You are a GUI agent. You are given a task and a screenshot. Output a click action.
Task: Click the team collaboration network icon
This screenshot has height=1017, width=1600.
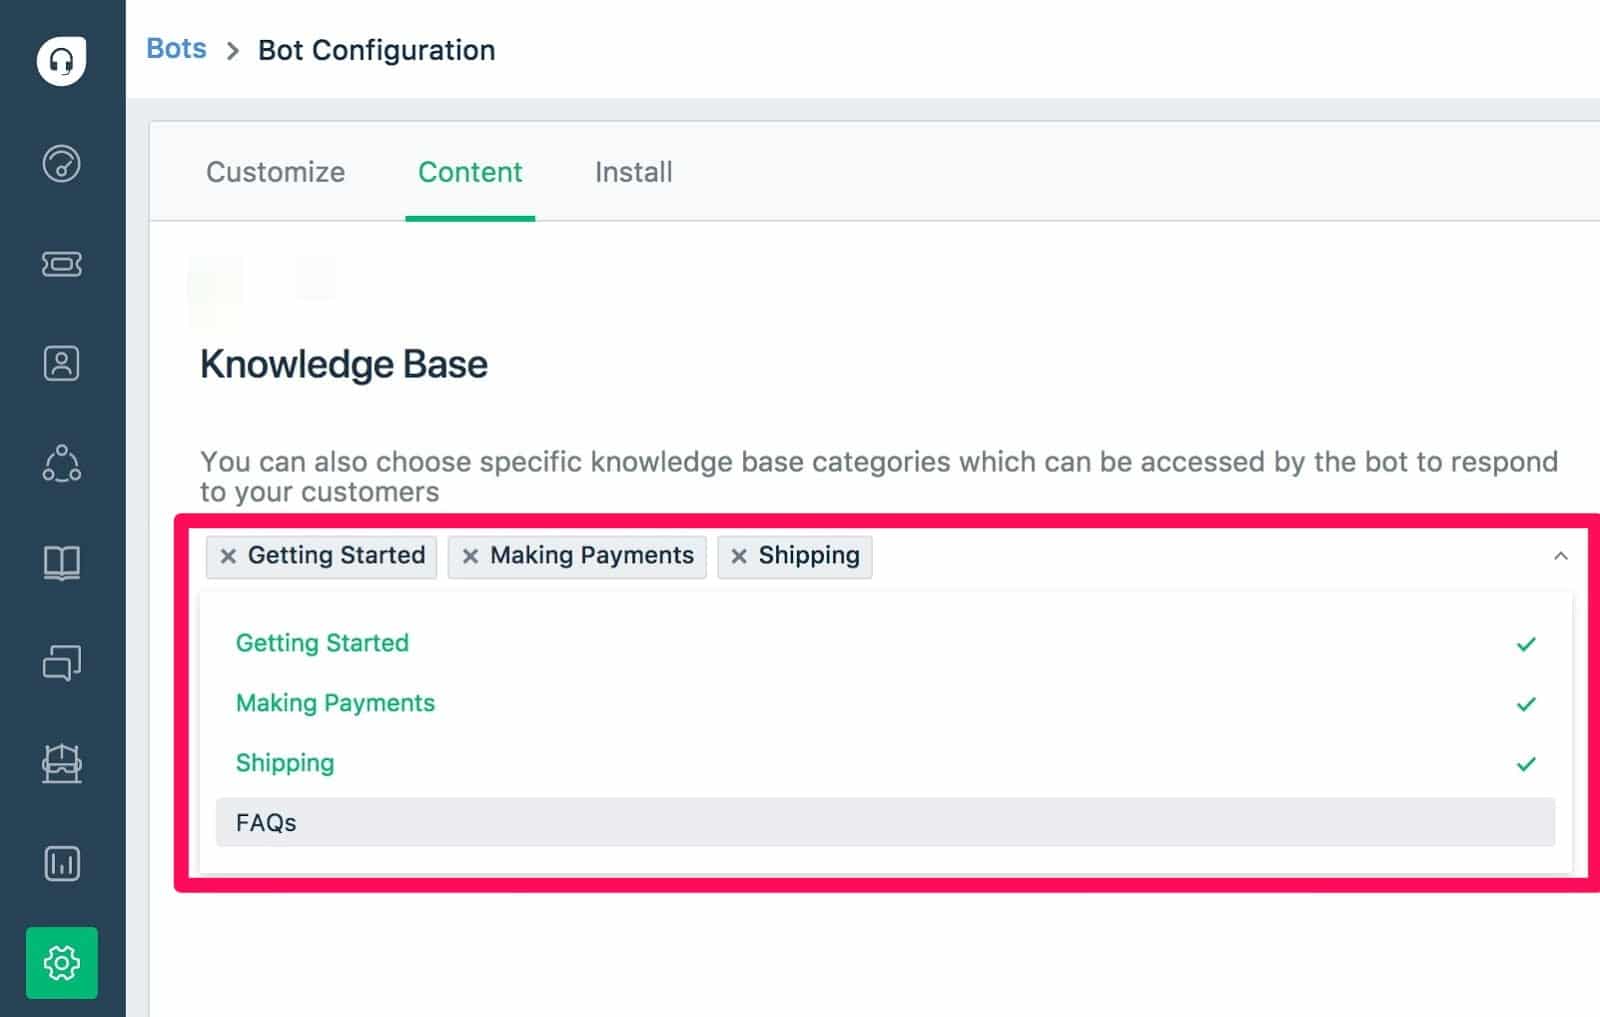pyautogui.click(x=62, y=463)
